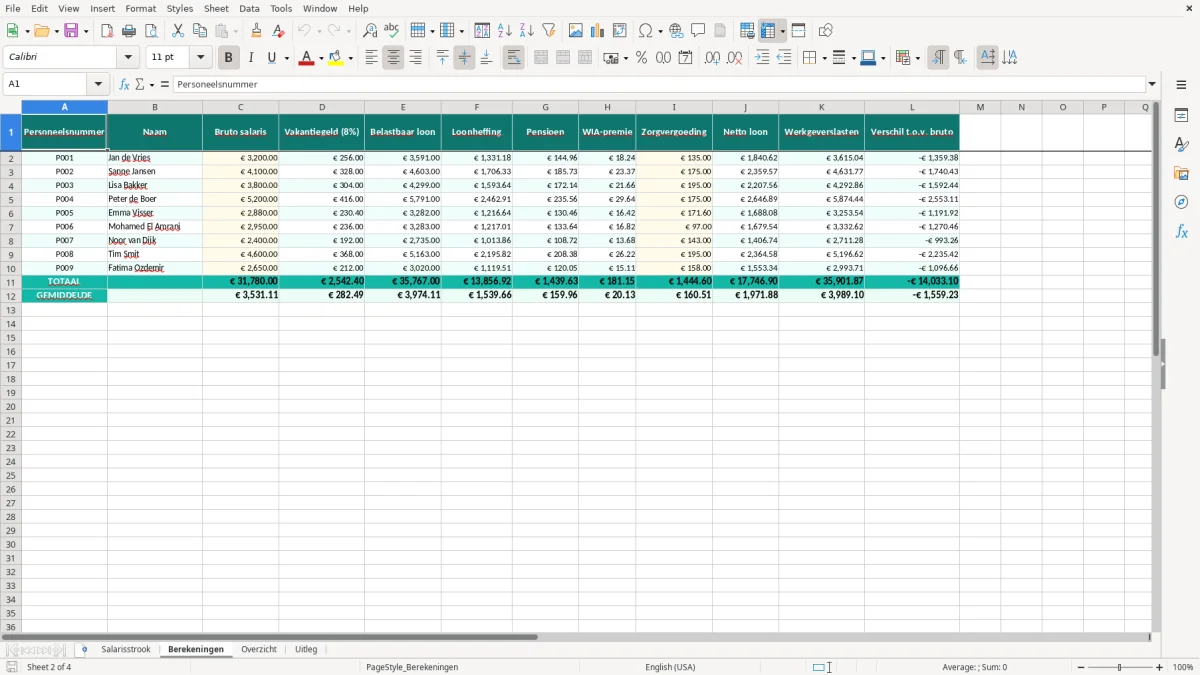Image resolution: width=1200 pixels, height=675 pixels.
Task: Apply the yellow Background Color swatch
Action: 335,58
